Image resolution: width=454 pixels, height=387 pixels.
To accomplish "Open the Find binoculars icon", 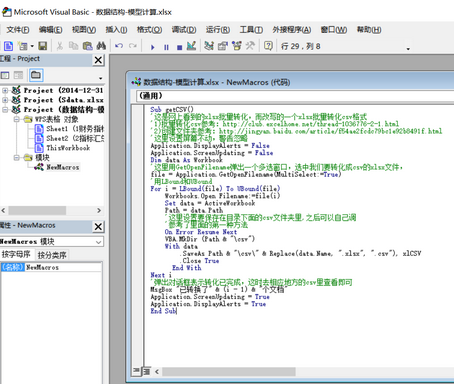I will (x=101, y=46).
